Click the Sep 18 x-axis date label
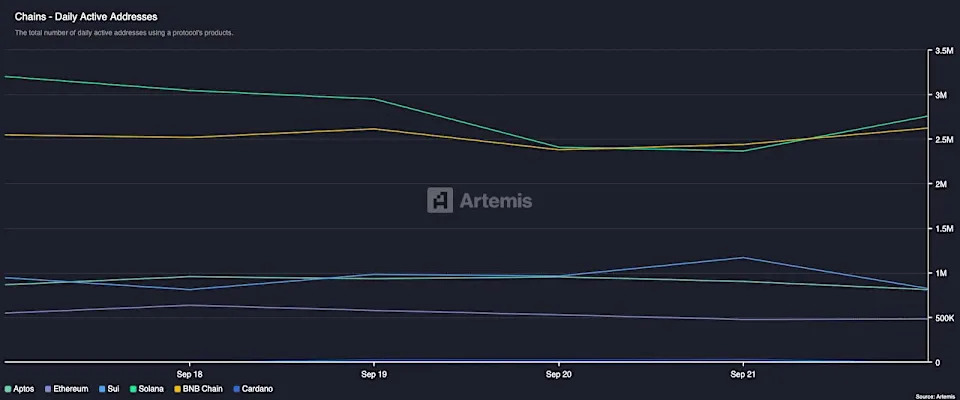This screenshot has width=960, height=400. tap(189, 373)
